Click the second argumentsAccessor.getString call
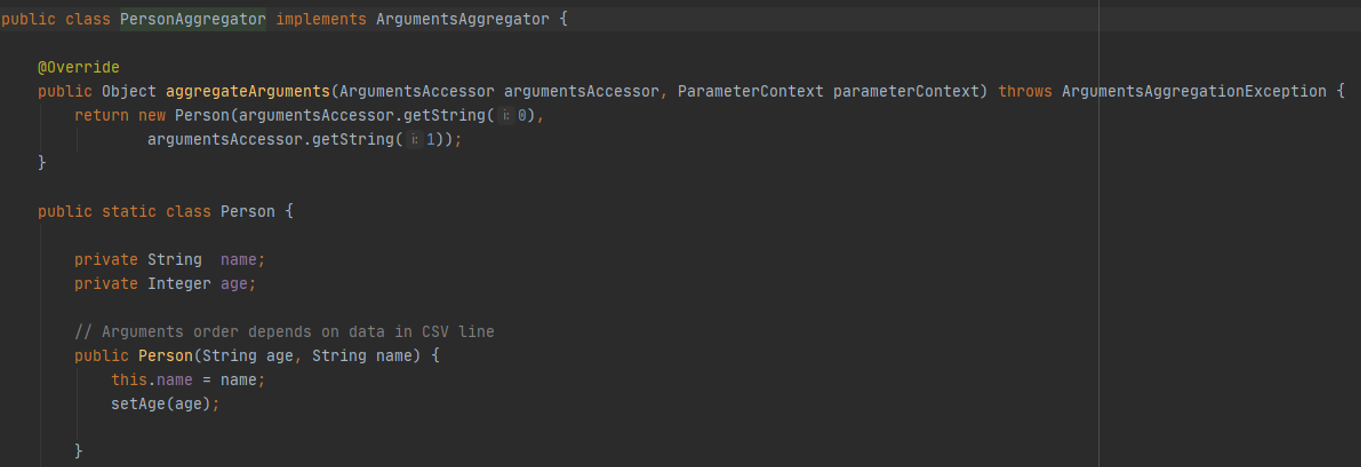Viewport: 1361px width, 467px height. (x=270, y=139)
